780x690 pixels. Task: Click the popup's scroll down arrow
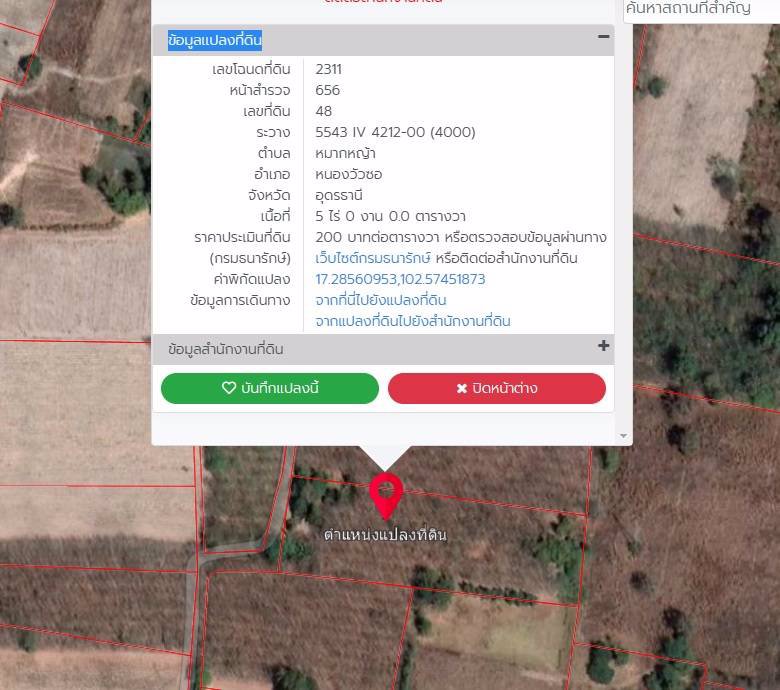[625, 436]
